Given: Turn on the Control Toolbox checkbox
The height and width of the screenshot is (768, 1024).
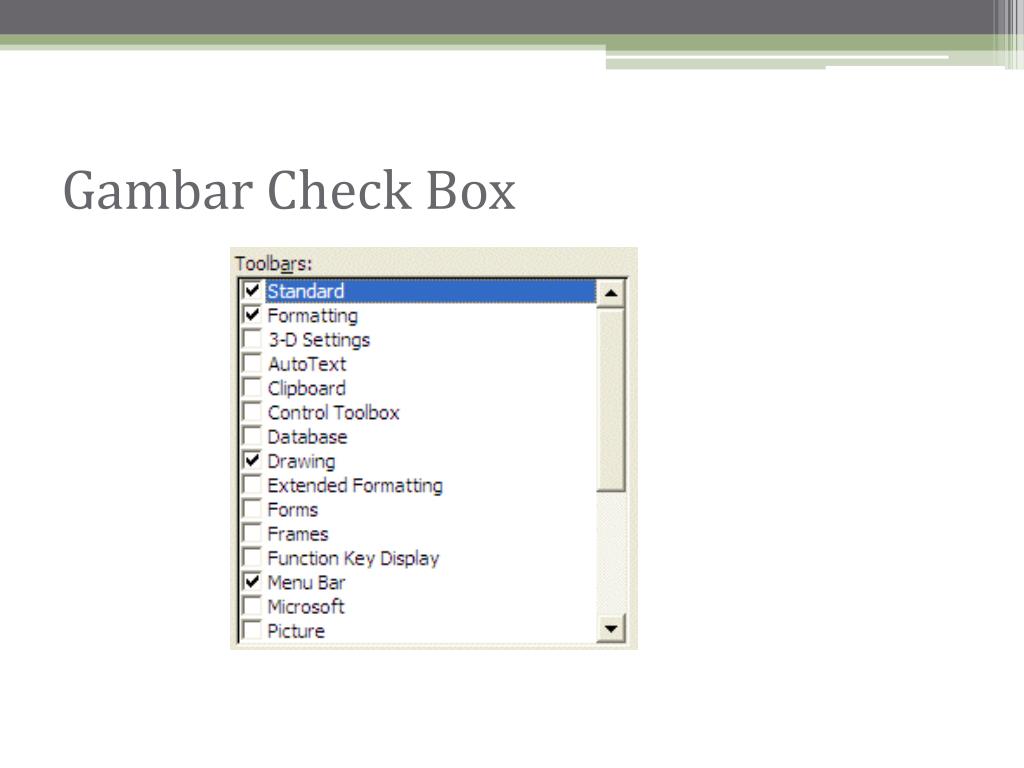Looking at the screenshot, I should (x=252, y=412).
